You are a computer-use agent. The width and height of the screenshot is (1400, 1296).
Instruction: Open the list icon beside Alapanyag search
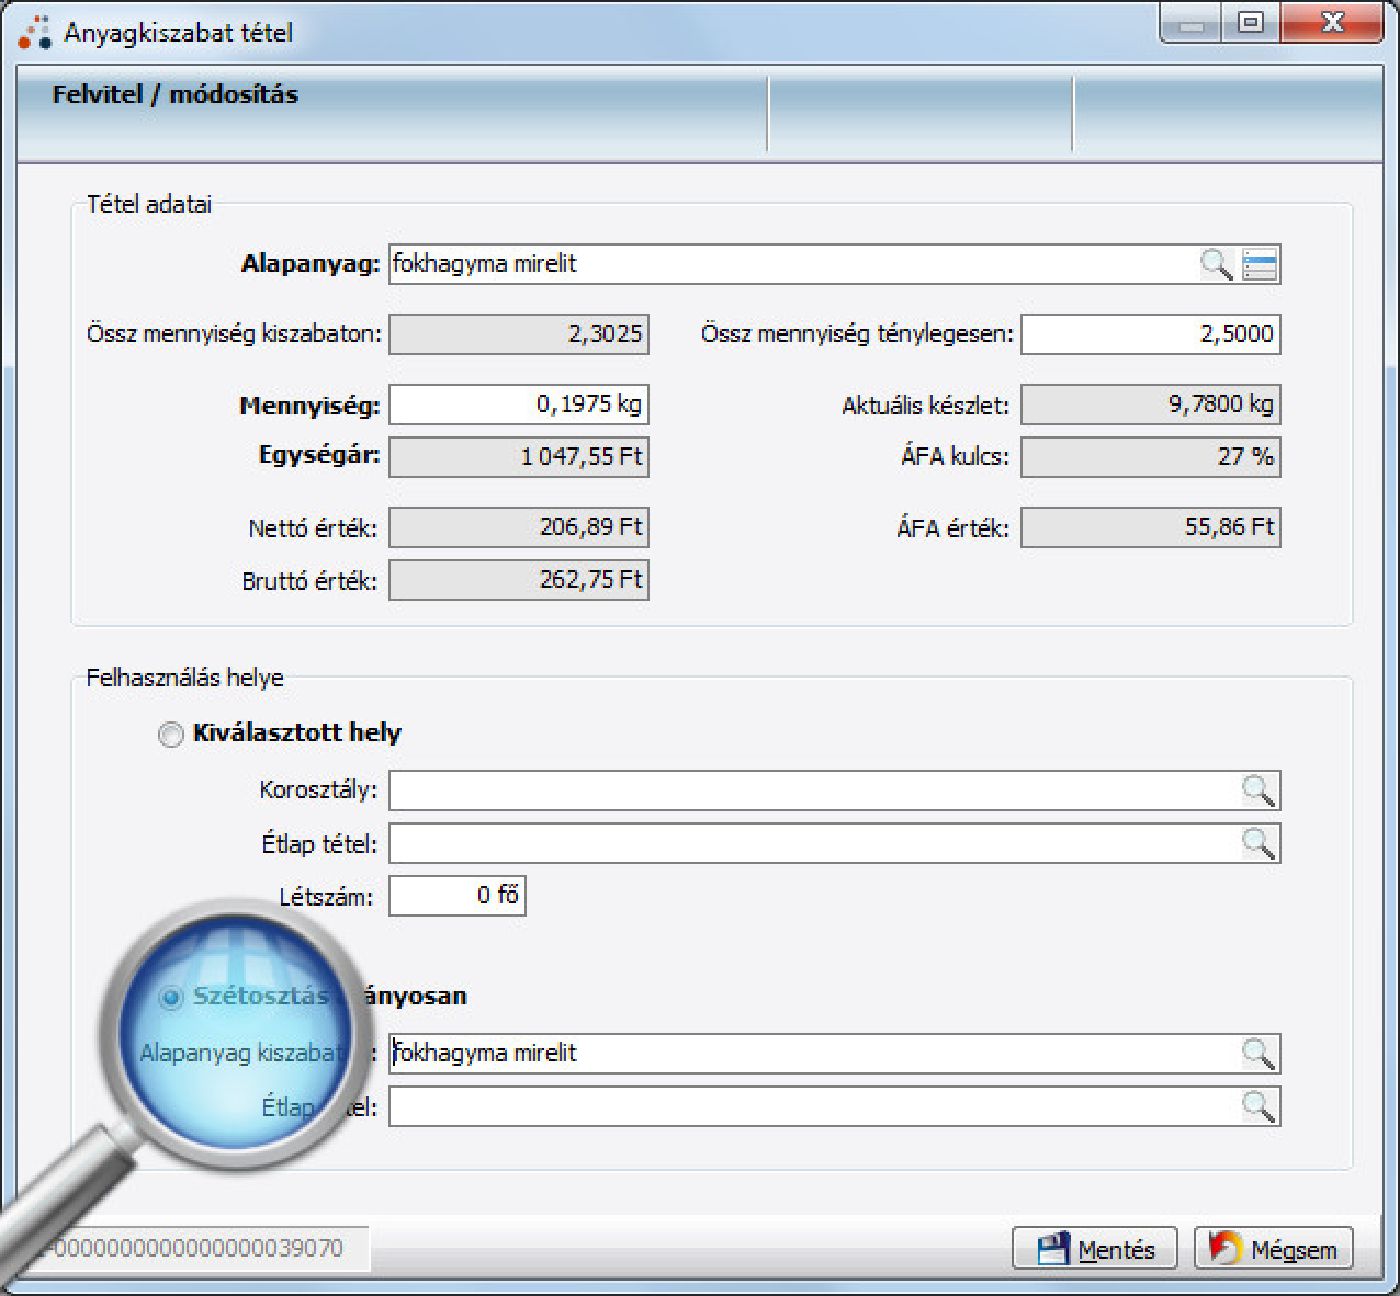pos(1259,265)
